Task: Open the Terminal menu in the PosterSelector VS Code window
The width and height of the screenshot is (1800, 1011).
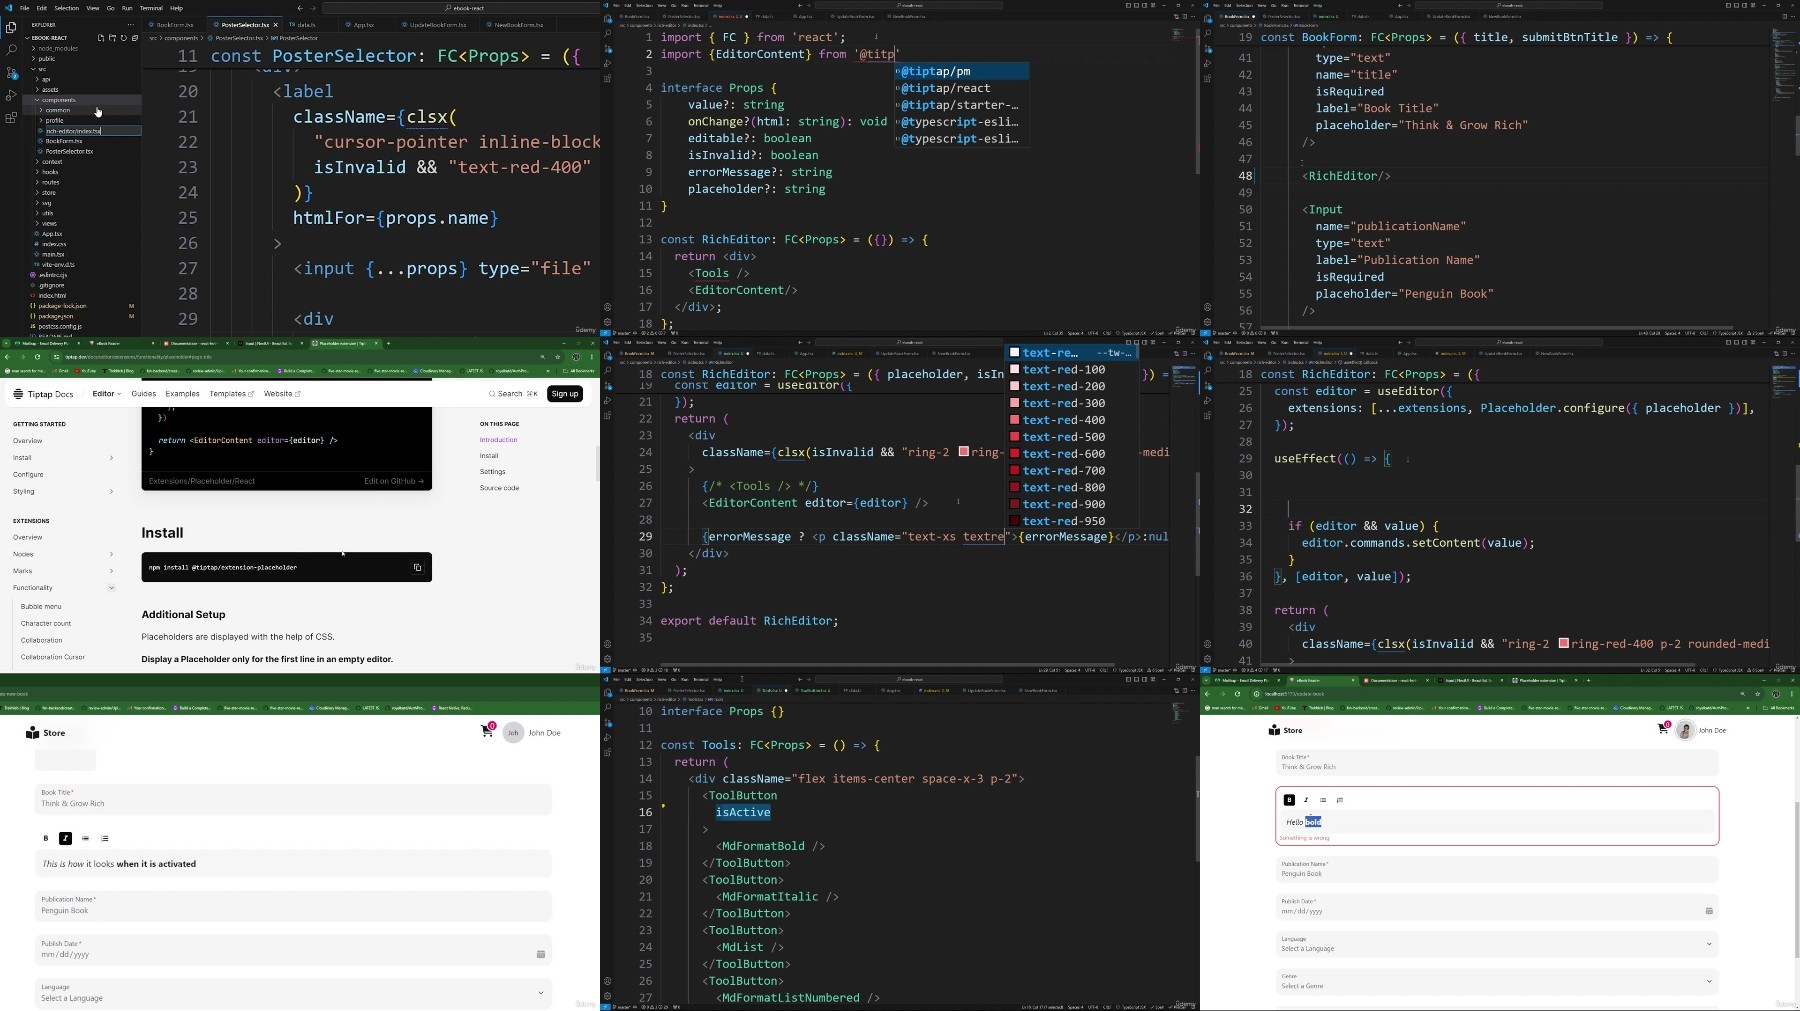Action: (x=151, y=8)
